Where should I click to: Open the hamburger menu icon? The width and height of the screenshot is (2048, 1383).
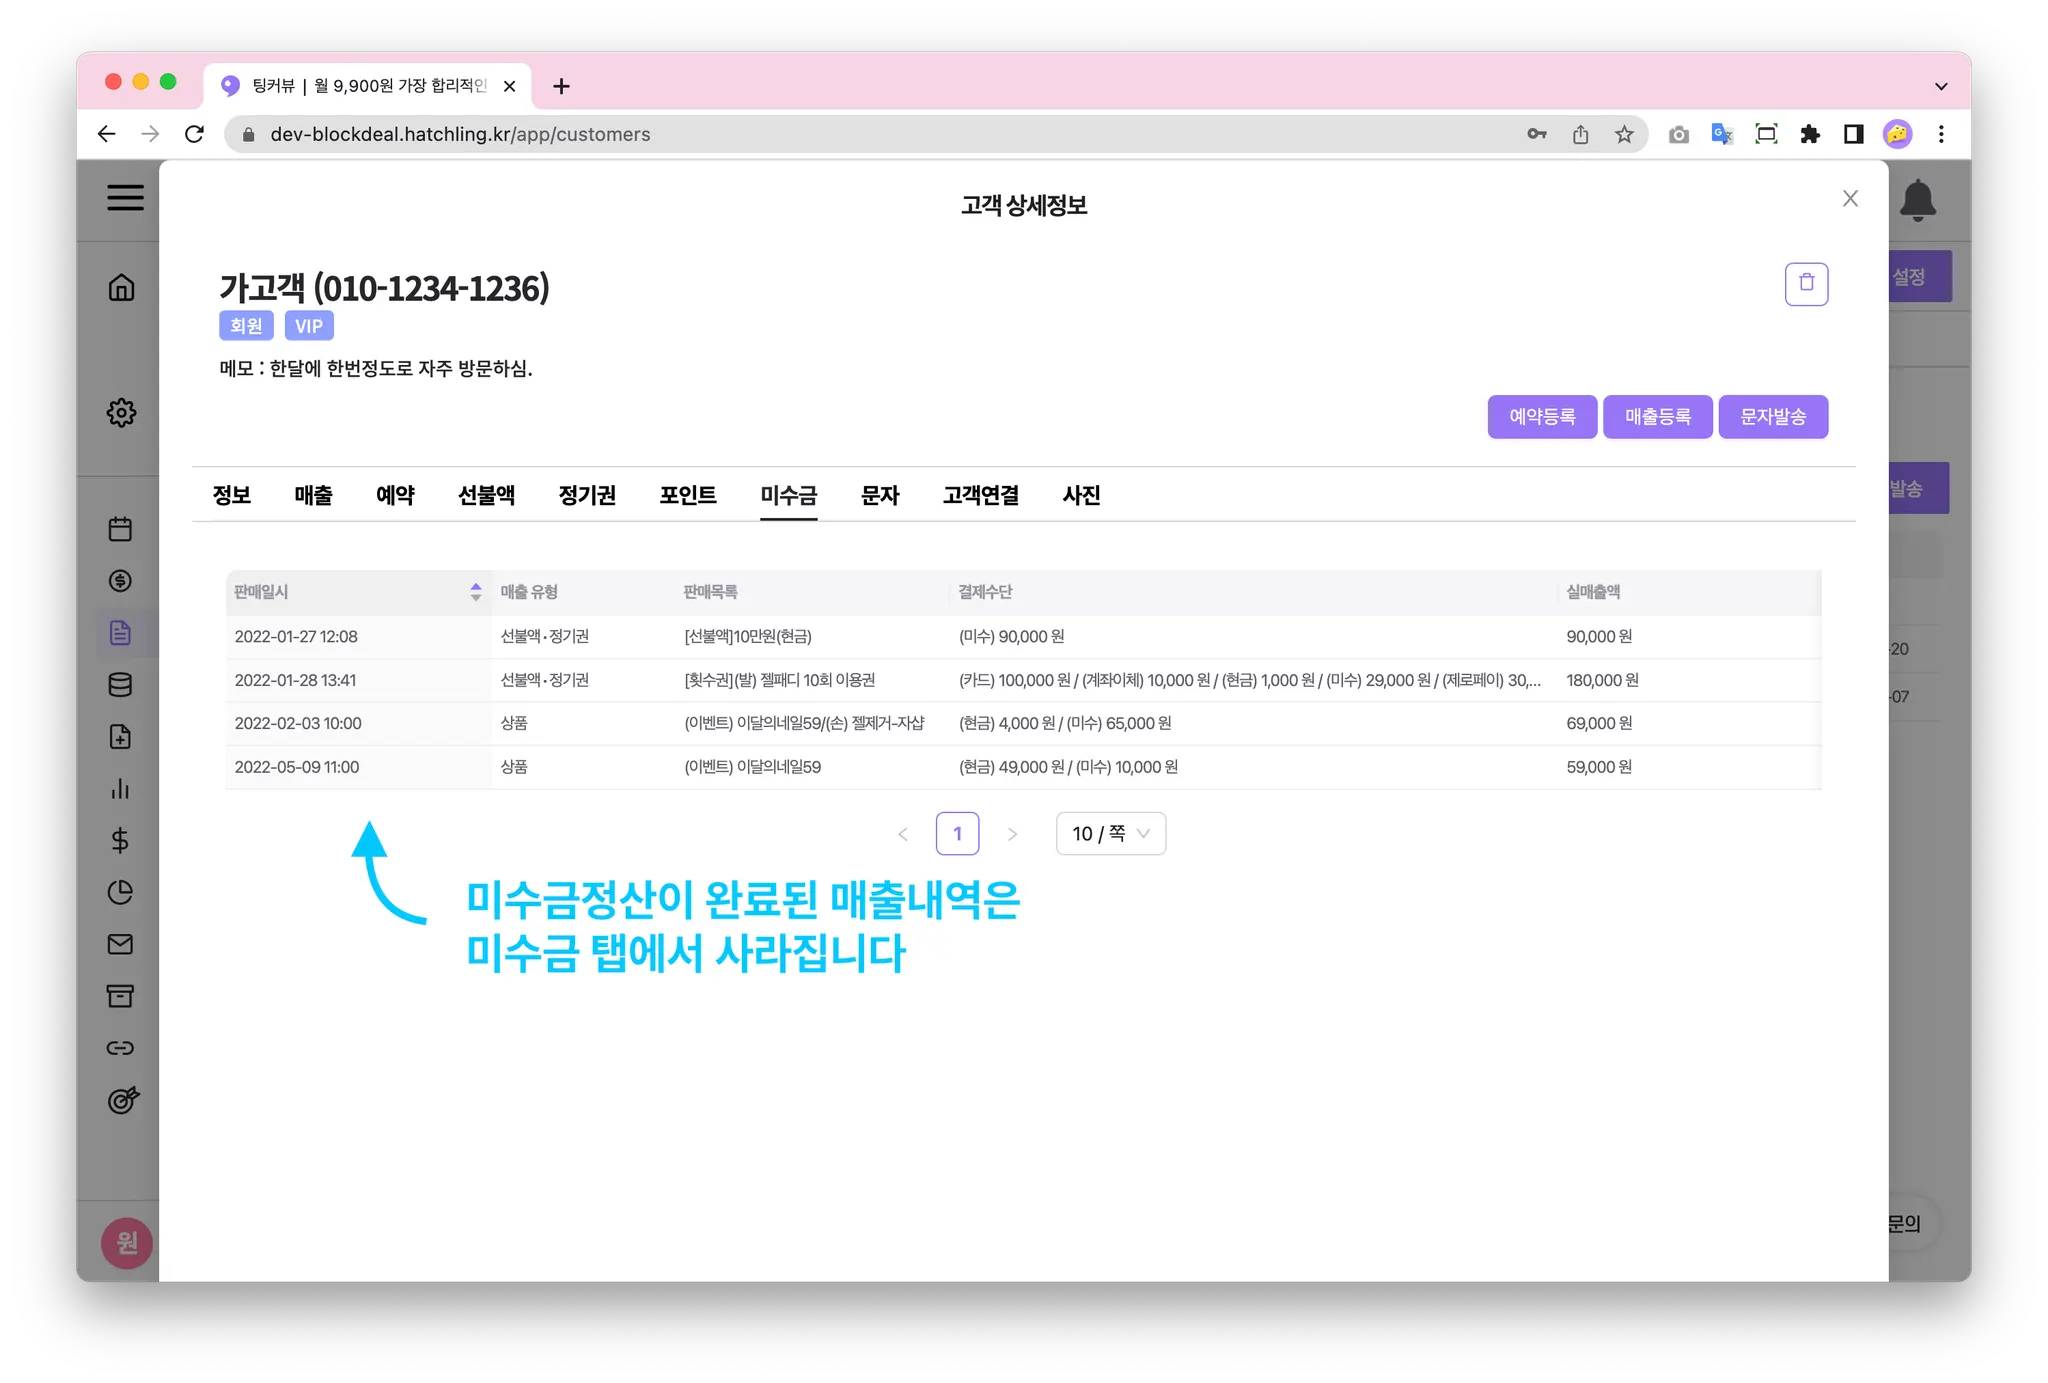click(125, 197)
